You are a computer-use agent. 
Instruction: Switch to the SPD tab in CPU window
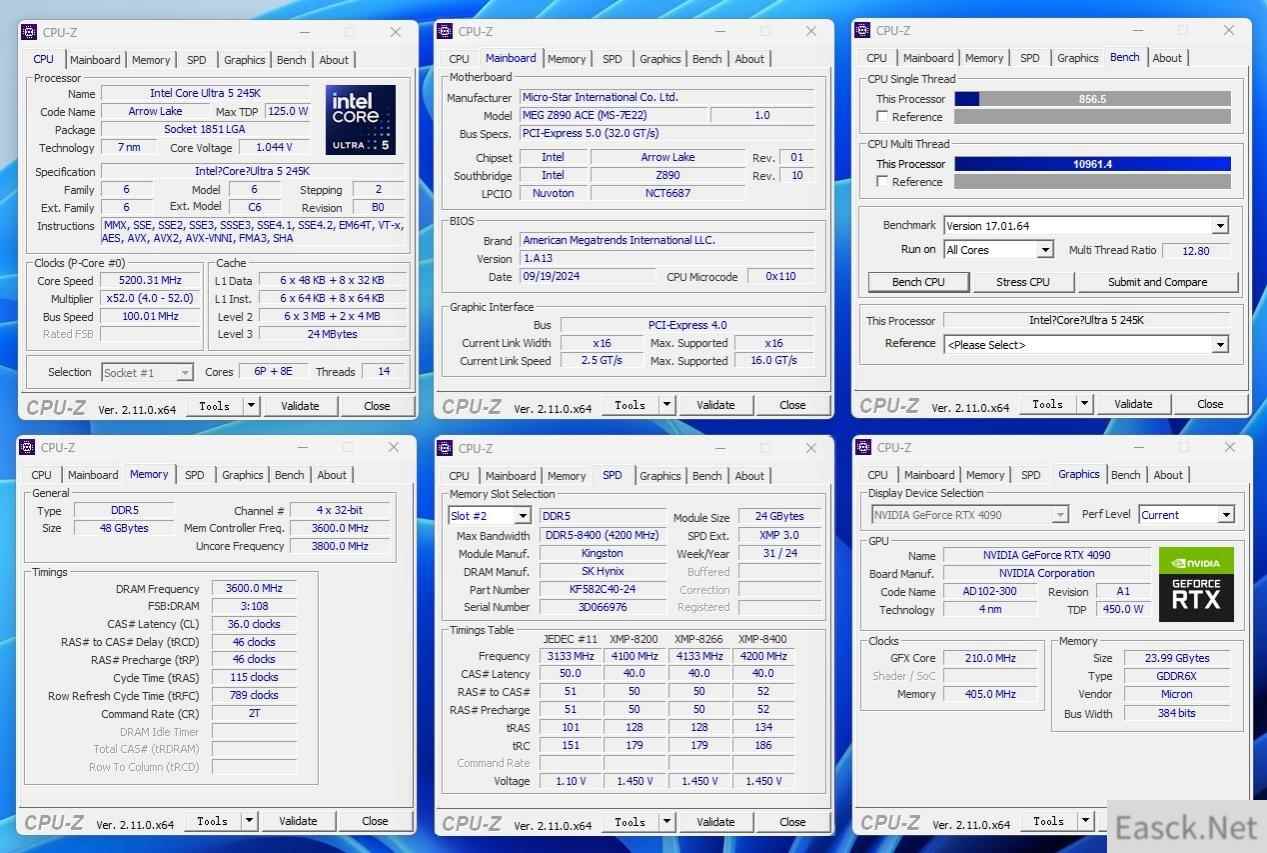[x=197, y=60]
